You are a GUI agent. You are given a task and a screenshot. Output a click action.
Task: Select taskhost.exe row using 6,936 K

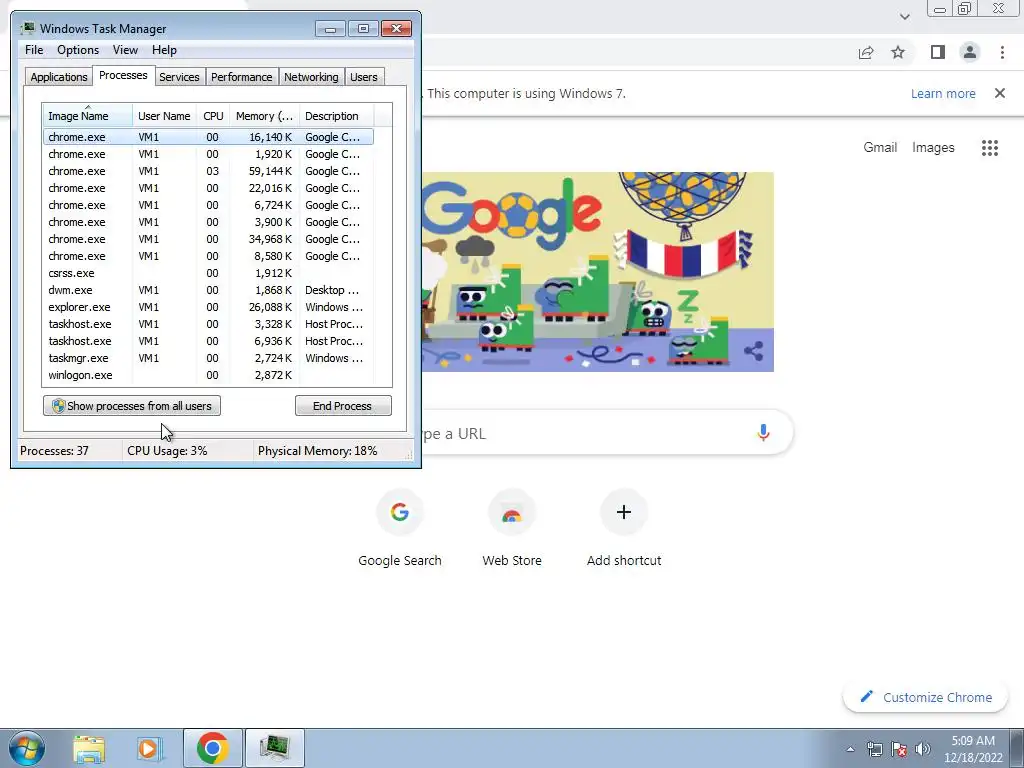[209, 341]
